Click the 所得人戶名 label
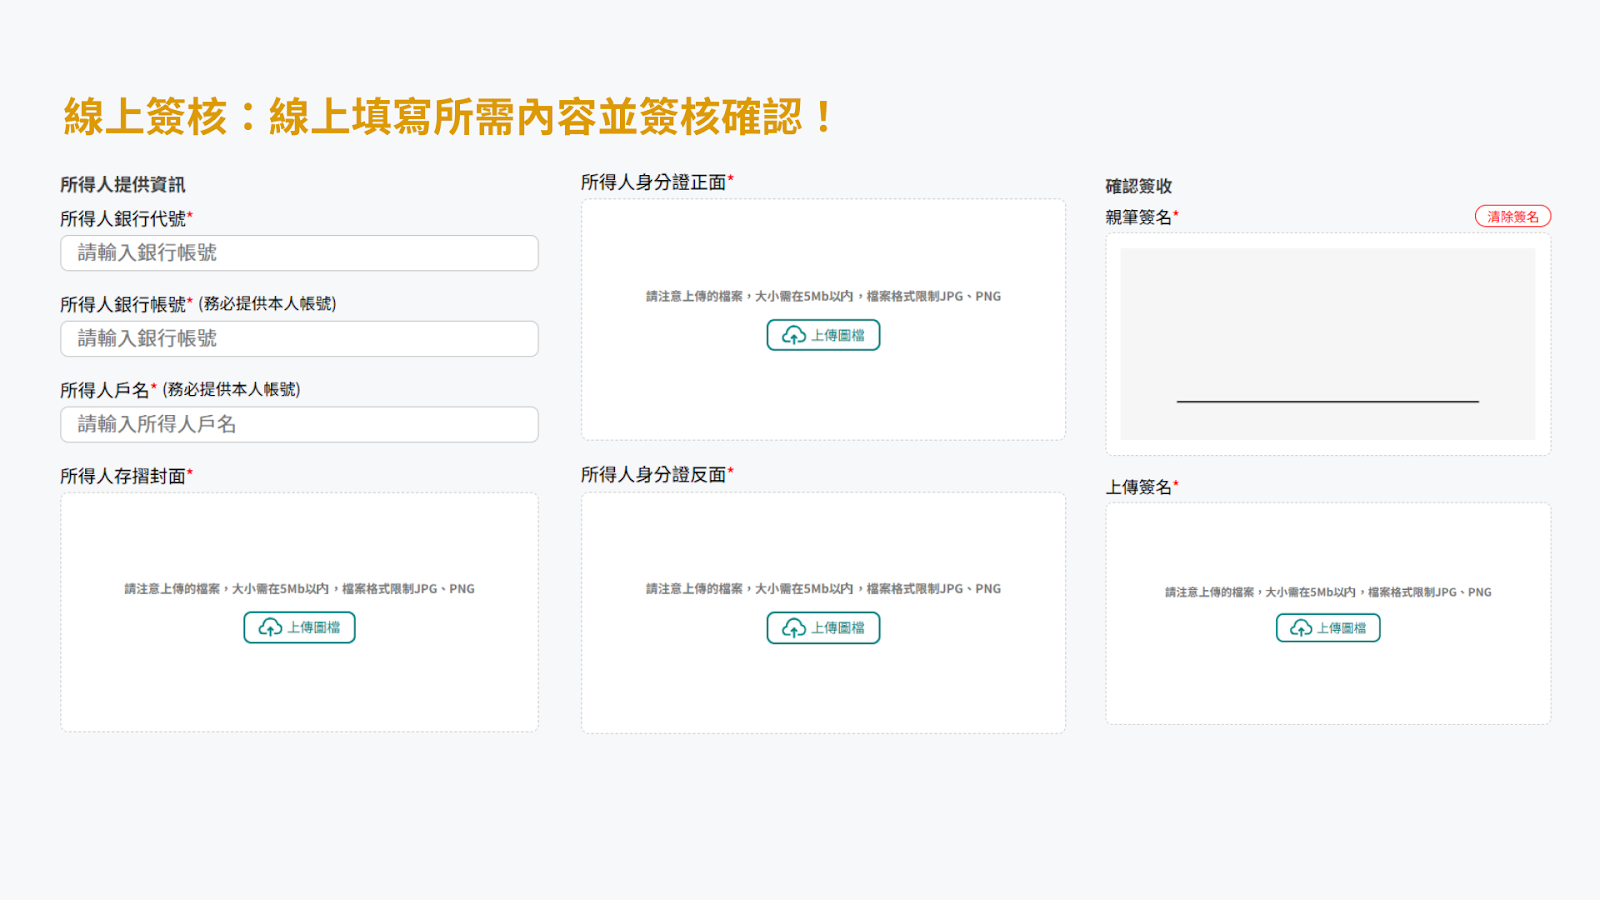Image resolution: width=1600 pixels, height=900 pixels. click(x=108, y=390)
